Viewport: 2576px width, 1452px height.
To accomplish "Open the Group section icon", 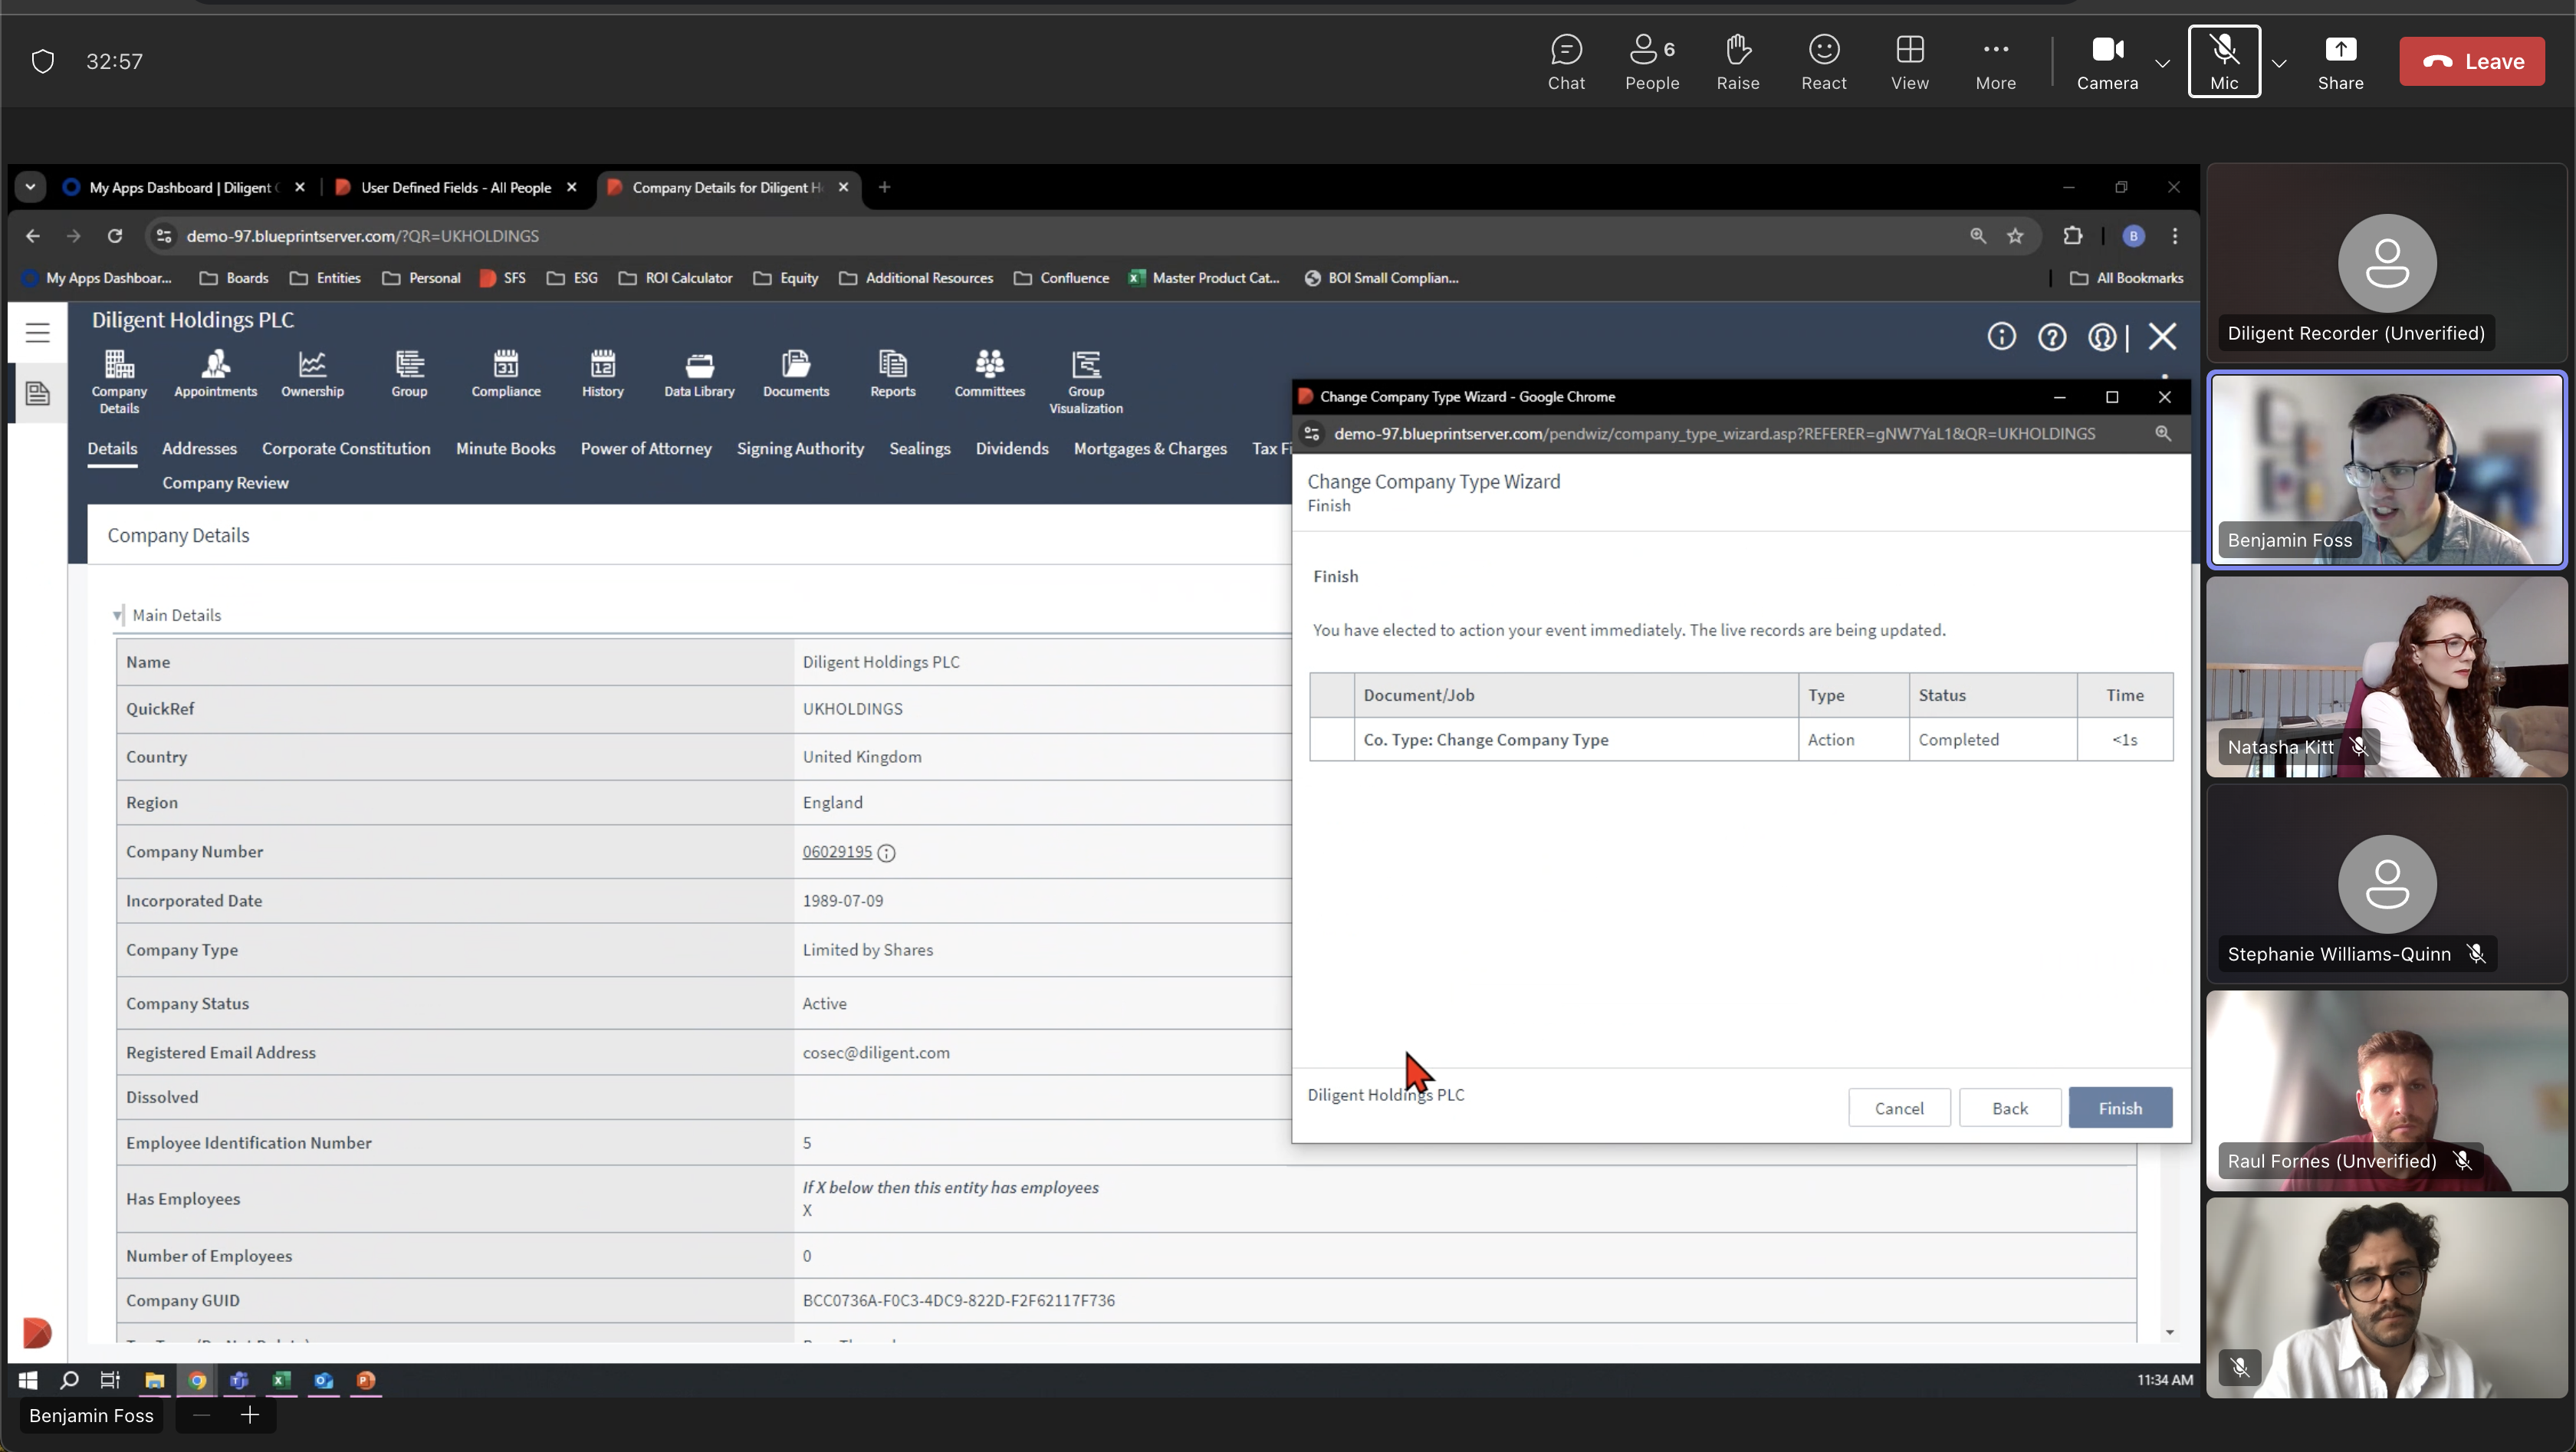I will click(x=409, y=374).
